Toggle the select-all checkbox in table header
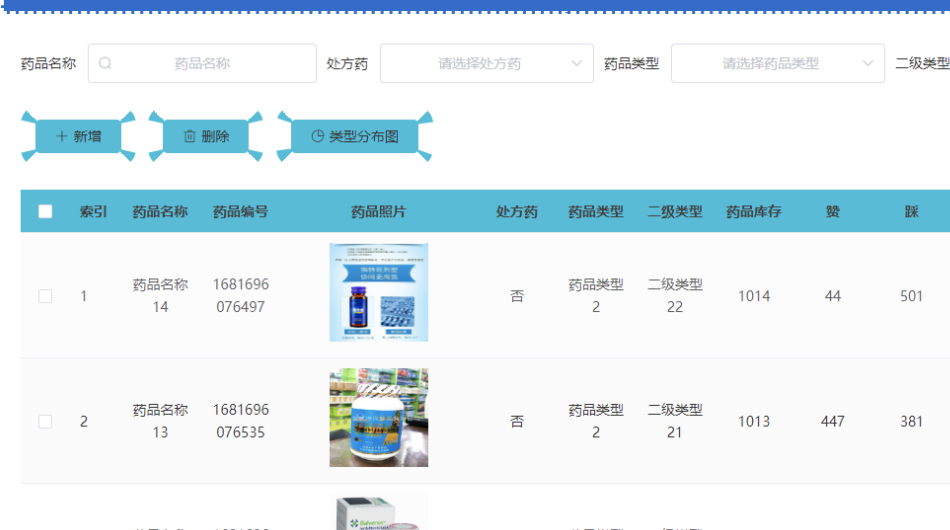The image size is (950, 530). [45, 211]
